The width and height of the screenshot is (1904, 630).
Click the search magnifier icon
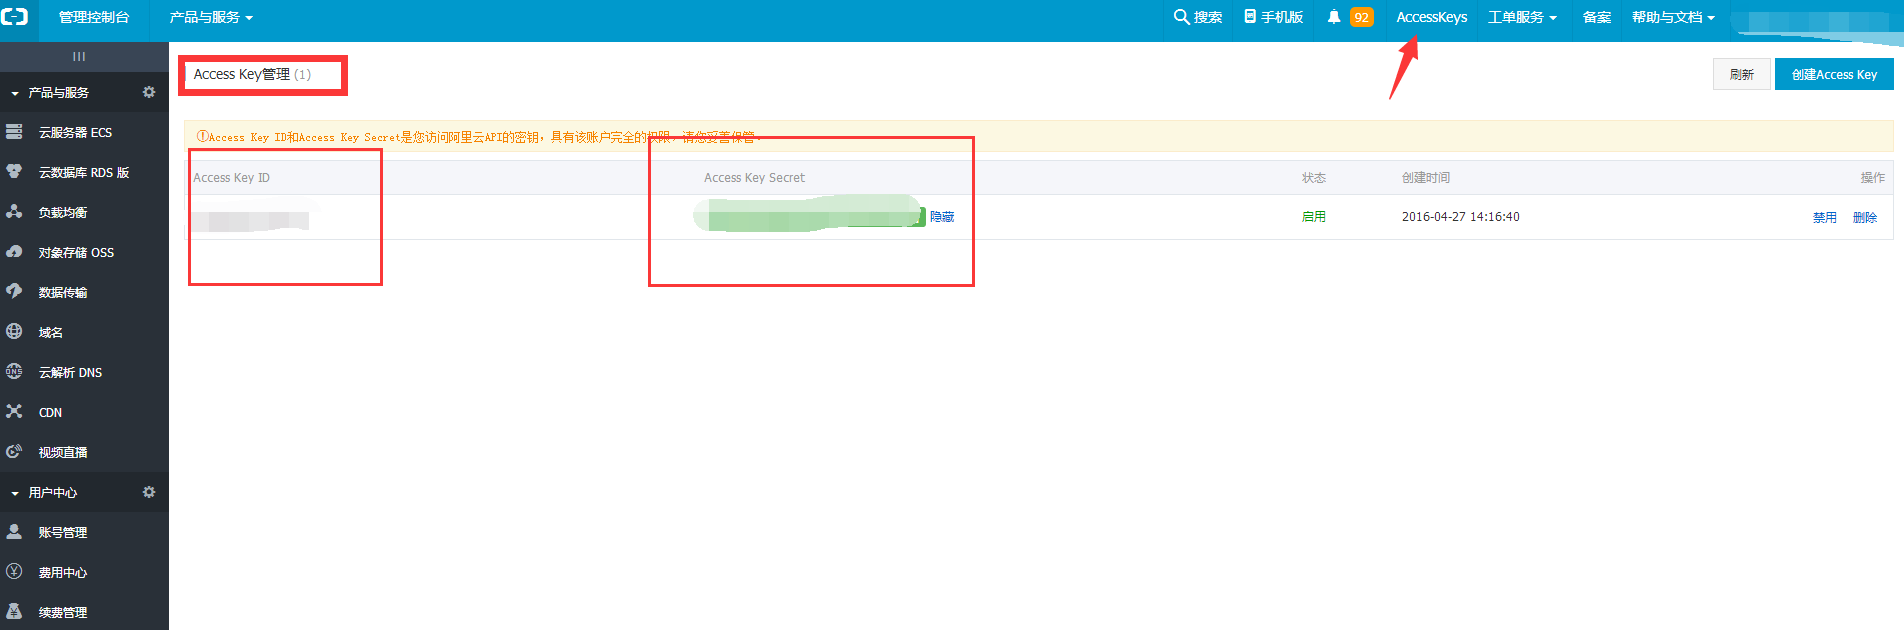pos(1181,17)
